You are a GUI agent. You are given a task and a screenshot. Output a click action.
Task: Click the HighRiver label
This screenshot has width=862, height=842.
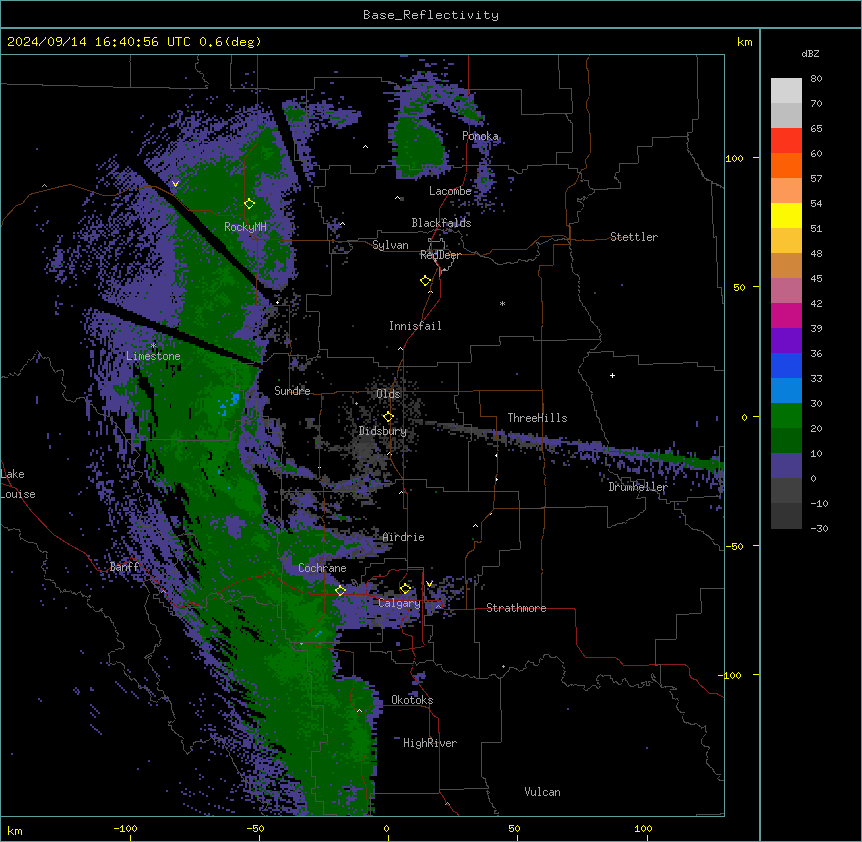430,743
